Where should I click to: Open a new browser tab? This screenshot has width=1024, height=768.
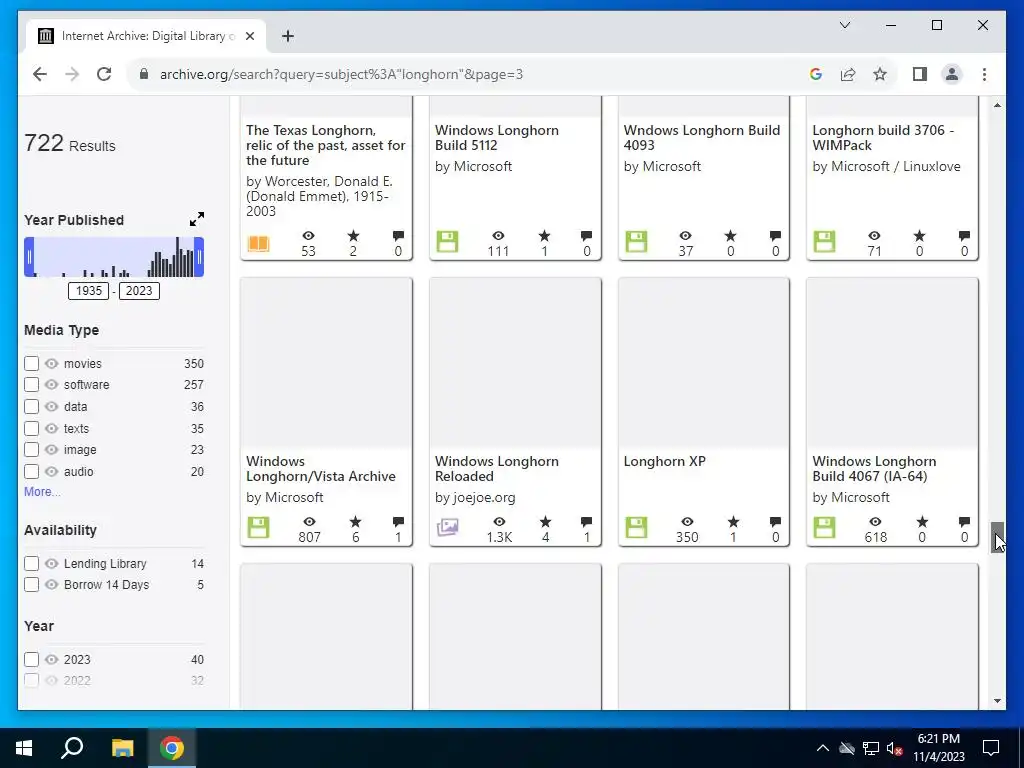287,36
